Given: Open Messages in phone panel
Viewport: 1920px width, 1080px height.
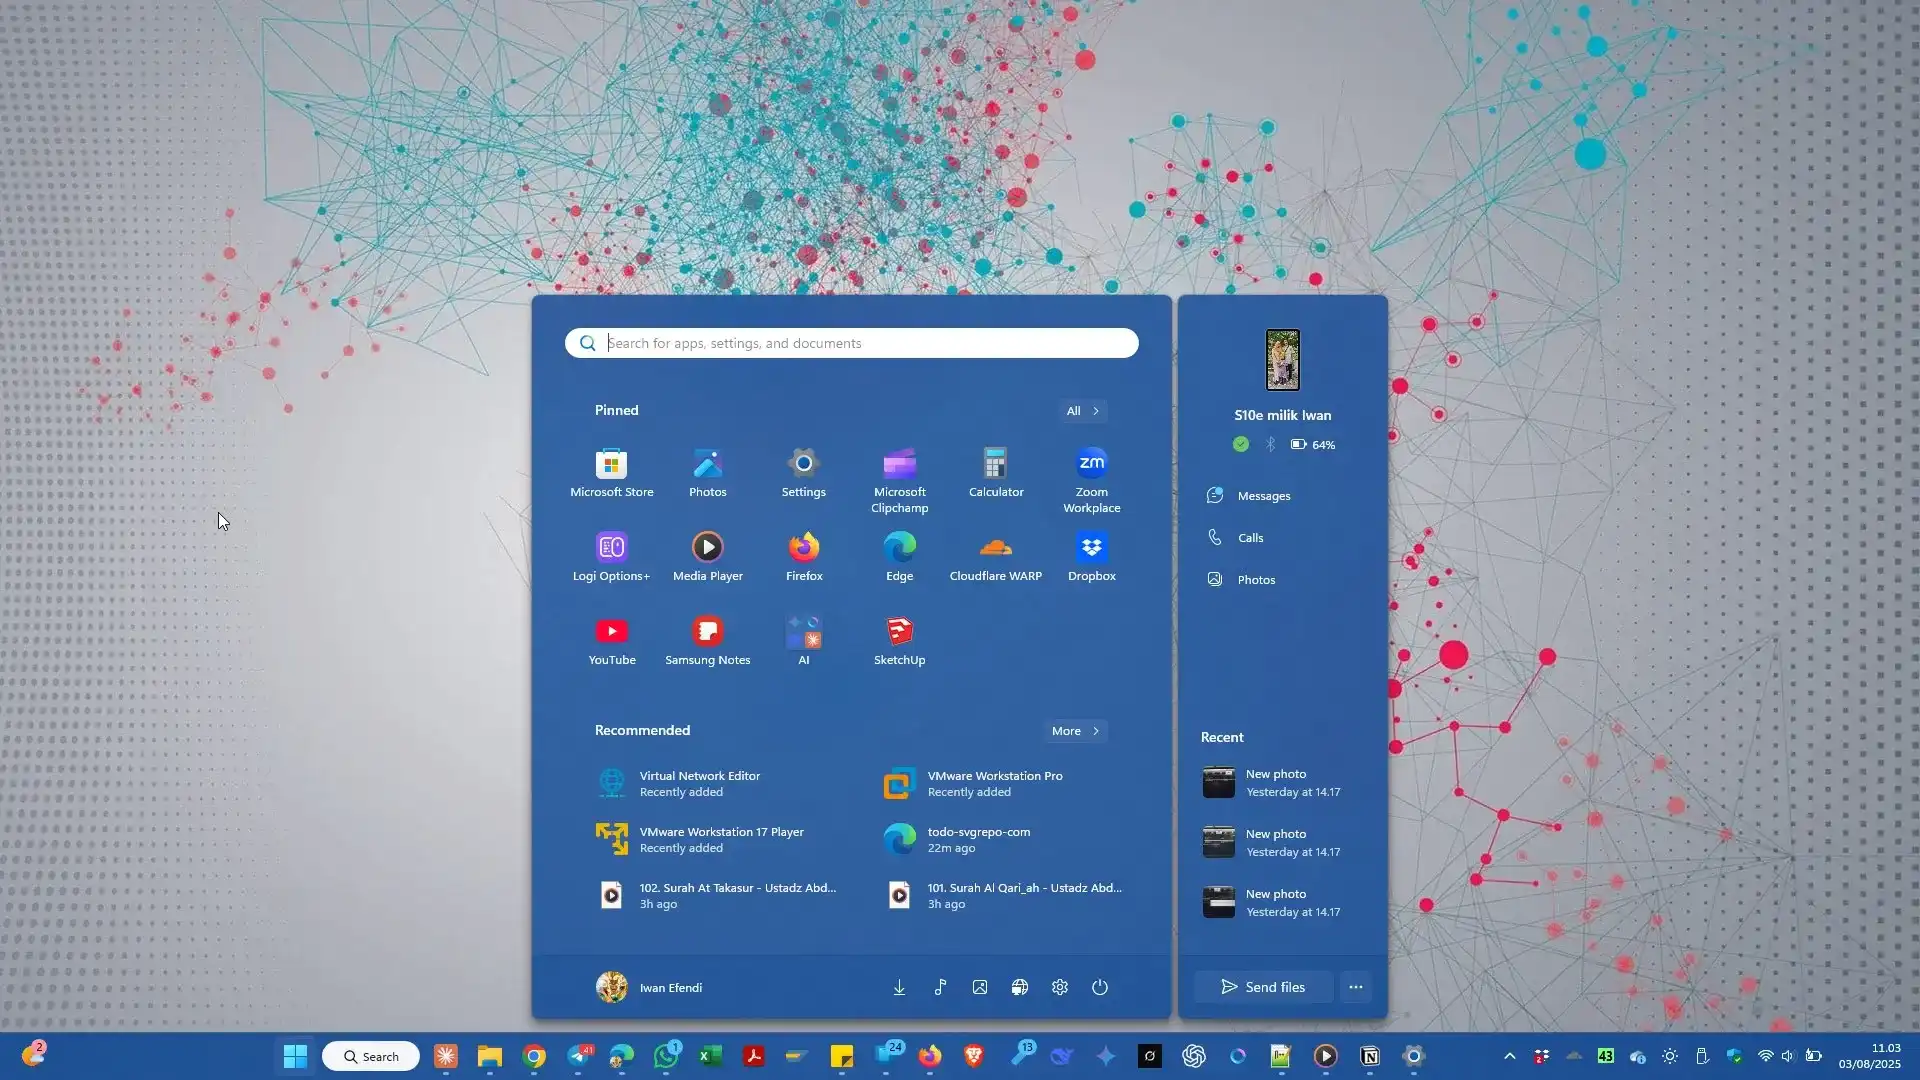Looking at the screenshot, I should 1263,496.
